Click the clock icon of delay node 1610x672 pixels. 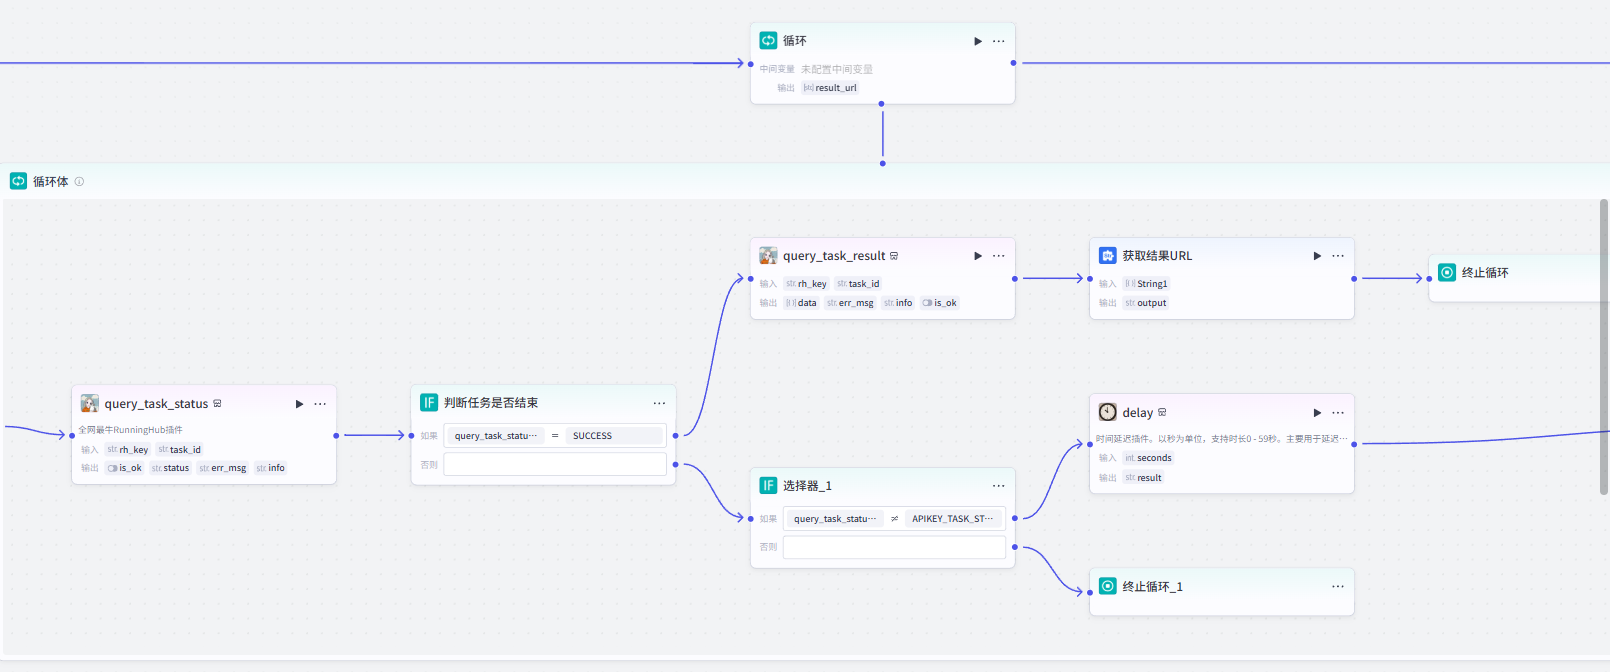click(1108, 412)
